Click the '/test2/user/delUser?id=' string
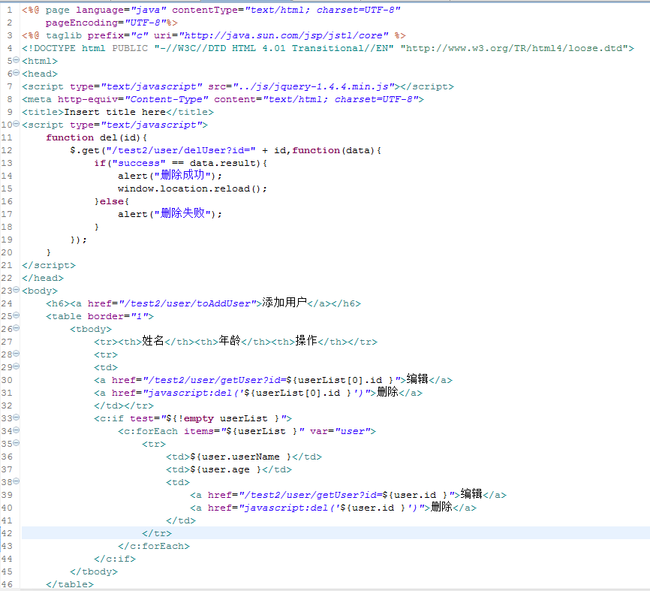 coord(181,150)
